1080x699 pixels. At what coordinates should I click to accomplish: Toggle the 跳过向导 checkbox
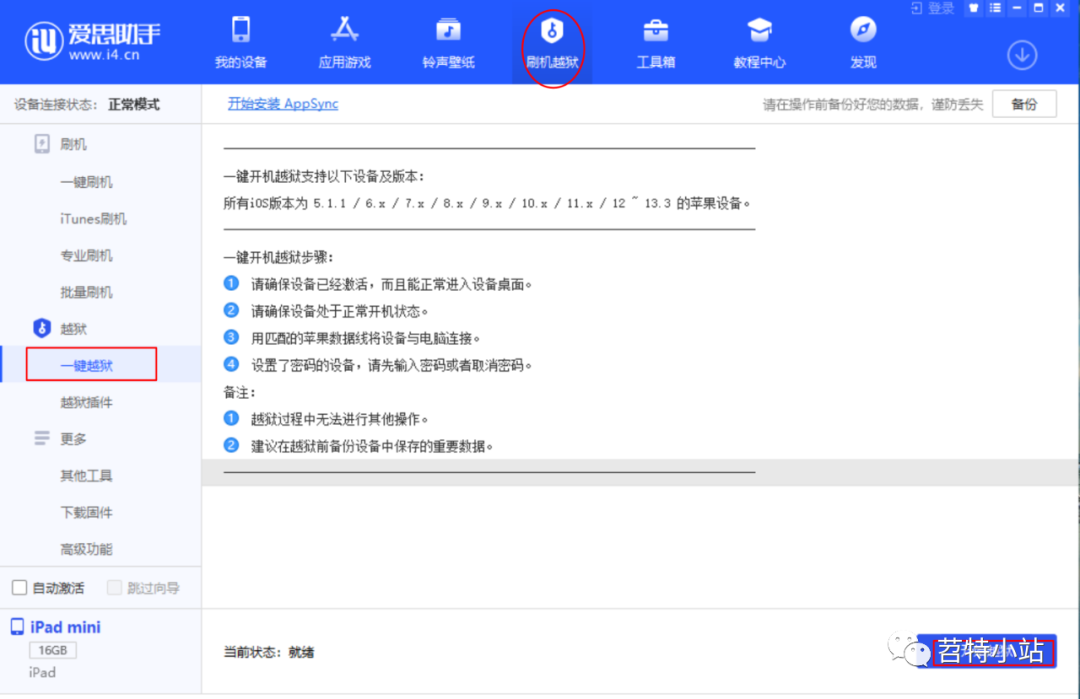pyautogui.click(x=114, y=587)
